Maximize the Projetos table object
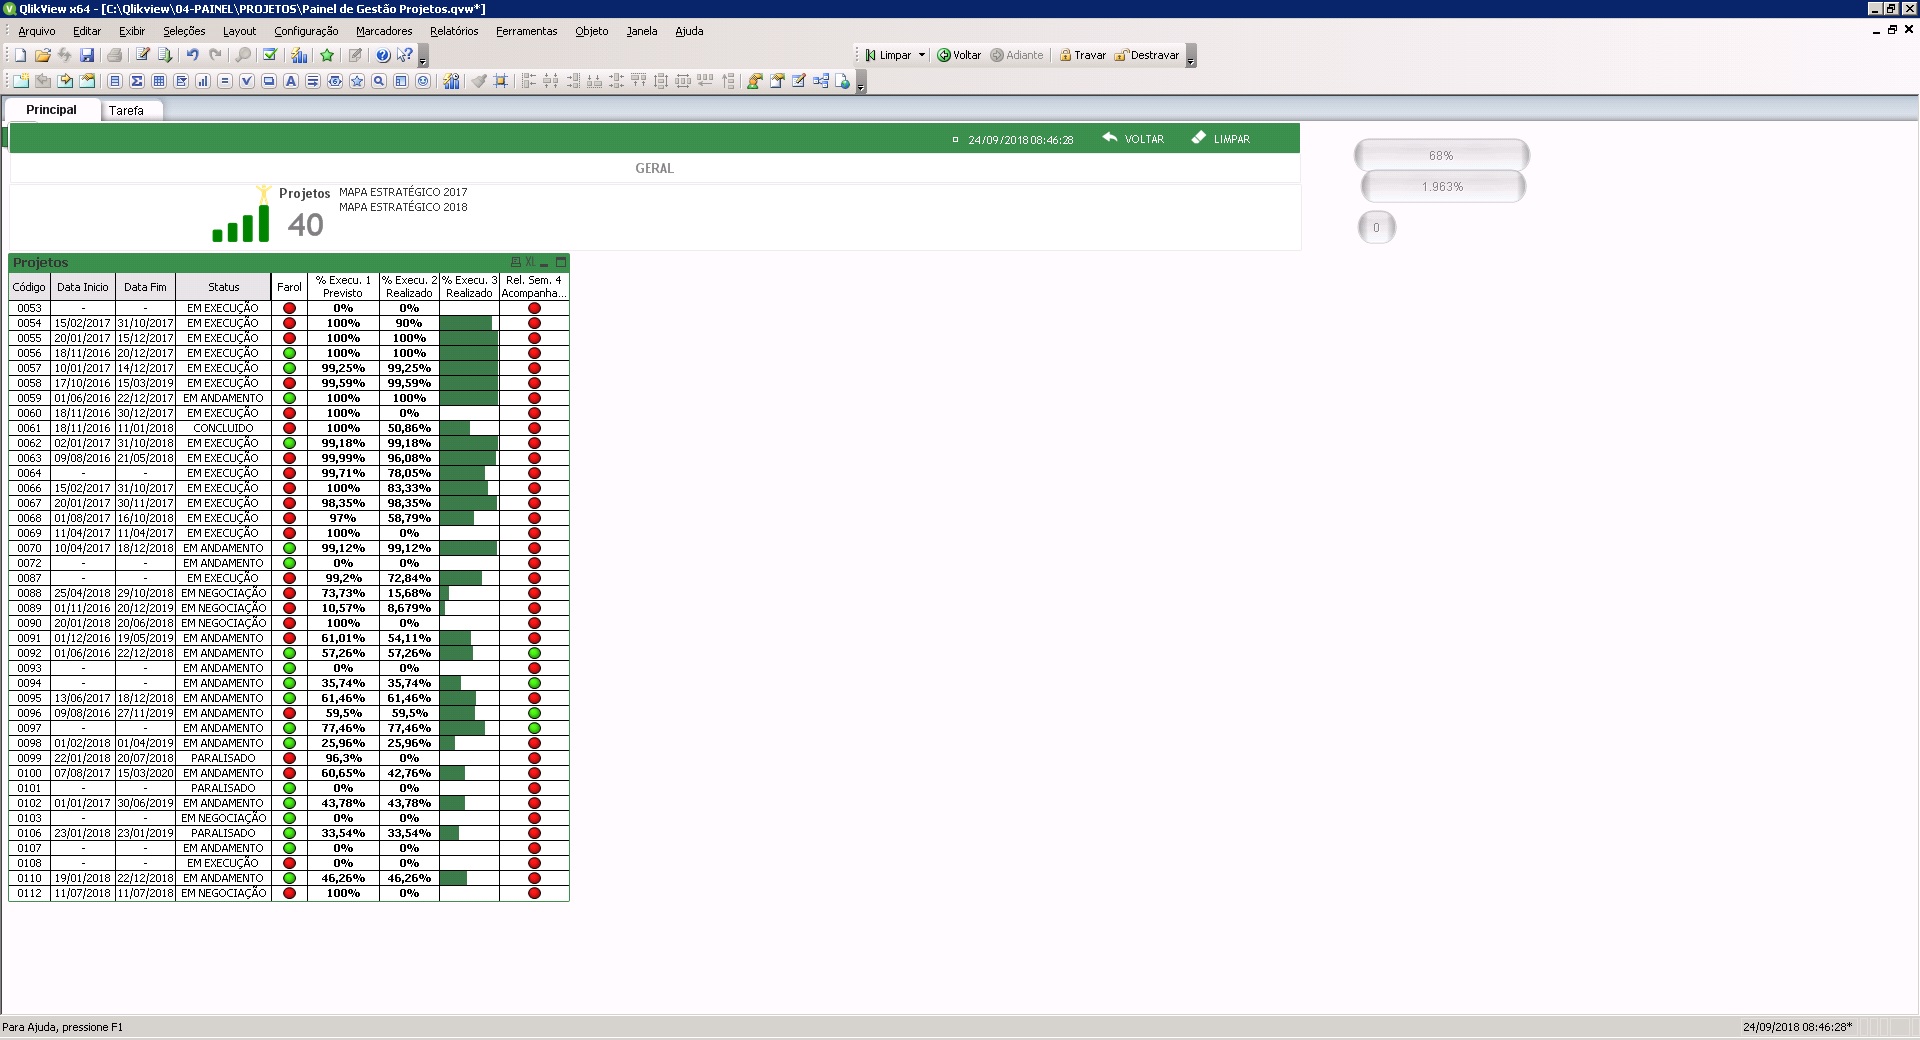Viewport: 1920px width, 1040px height. 560,262
